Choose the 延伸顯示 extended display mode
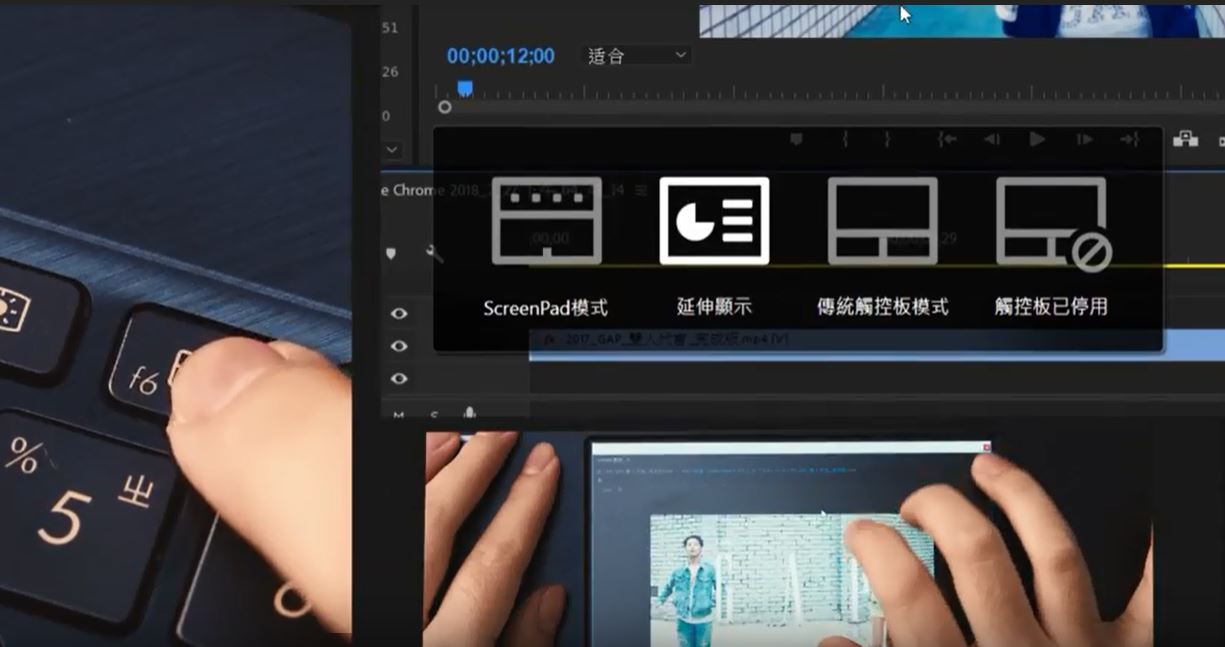 click(714, 221)
